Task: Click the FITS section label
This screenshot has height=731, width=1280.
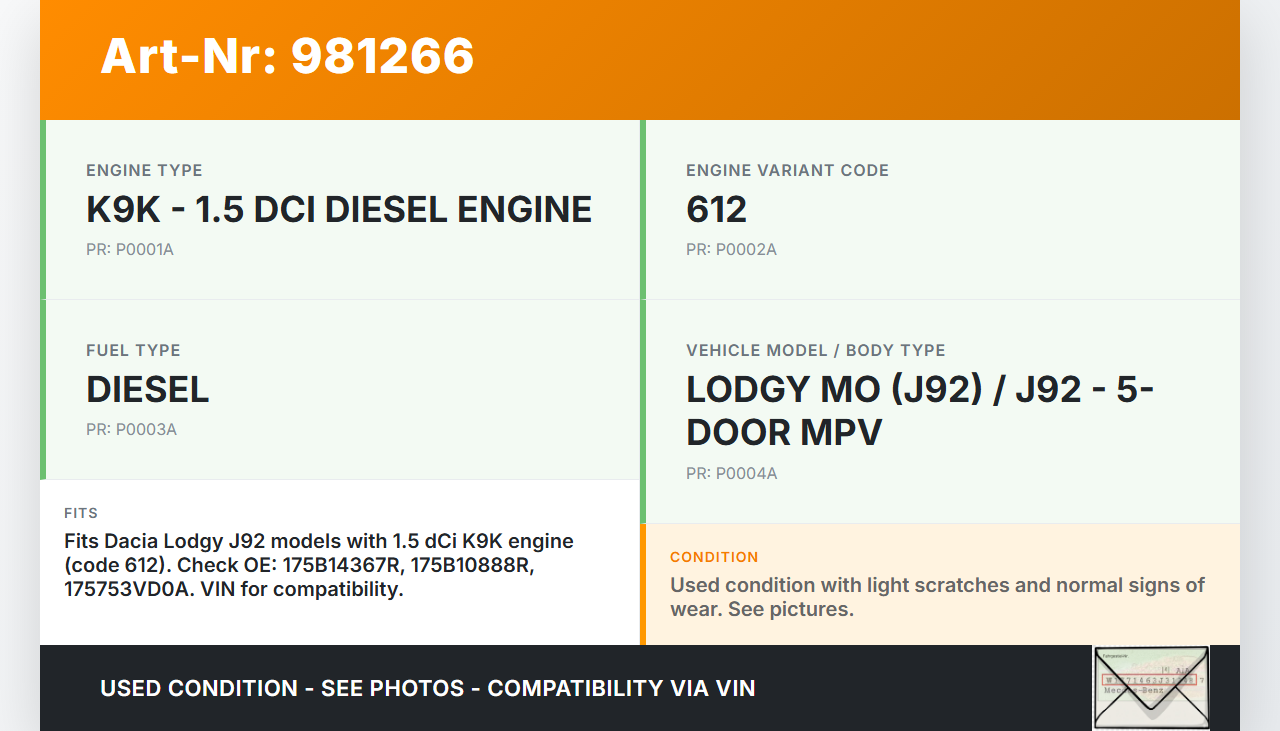Action: tap(81, 513)
